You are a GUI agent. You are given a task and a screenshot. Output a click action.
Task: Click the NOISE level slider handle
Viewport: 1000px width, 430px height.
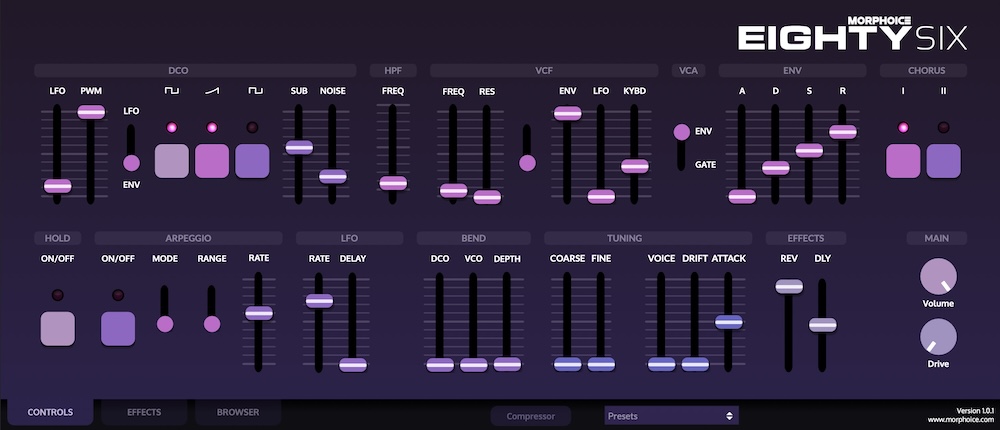click(333, 177)
